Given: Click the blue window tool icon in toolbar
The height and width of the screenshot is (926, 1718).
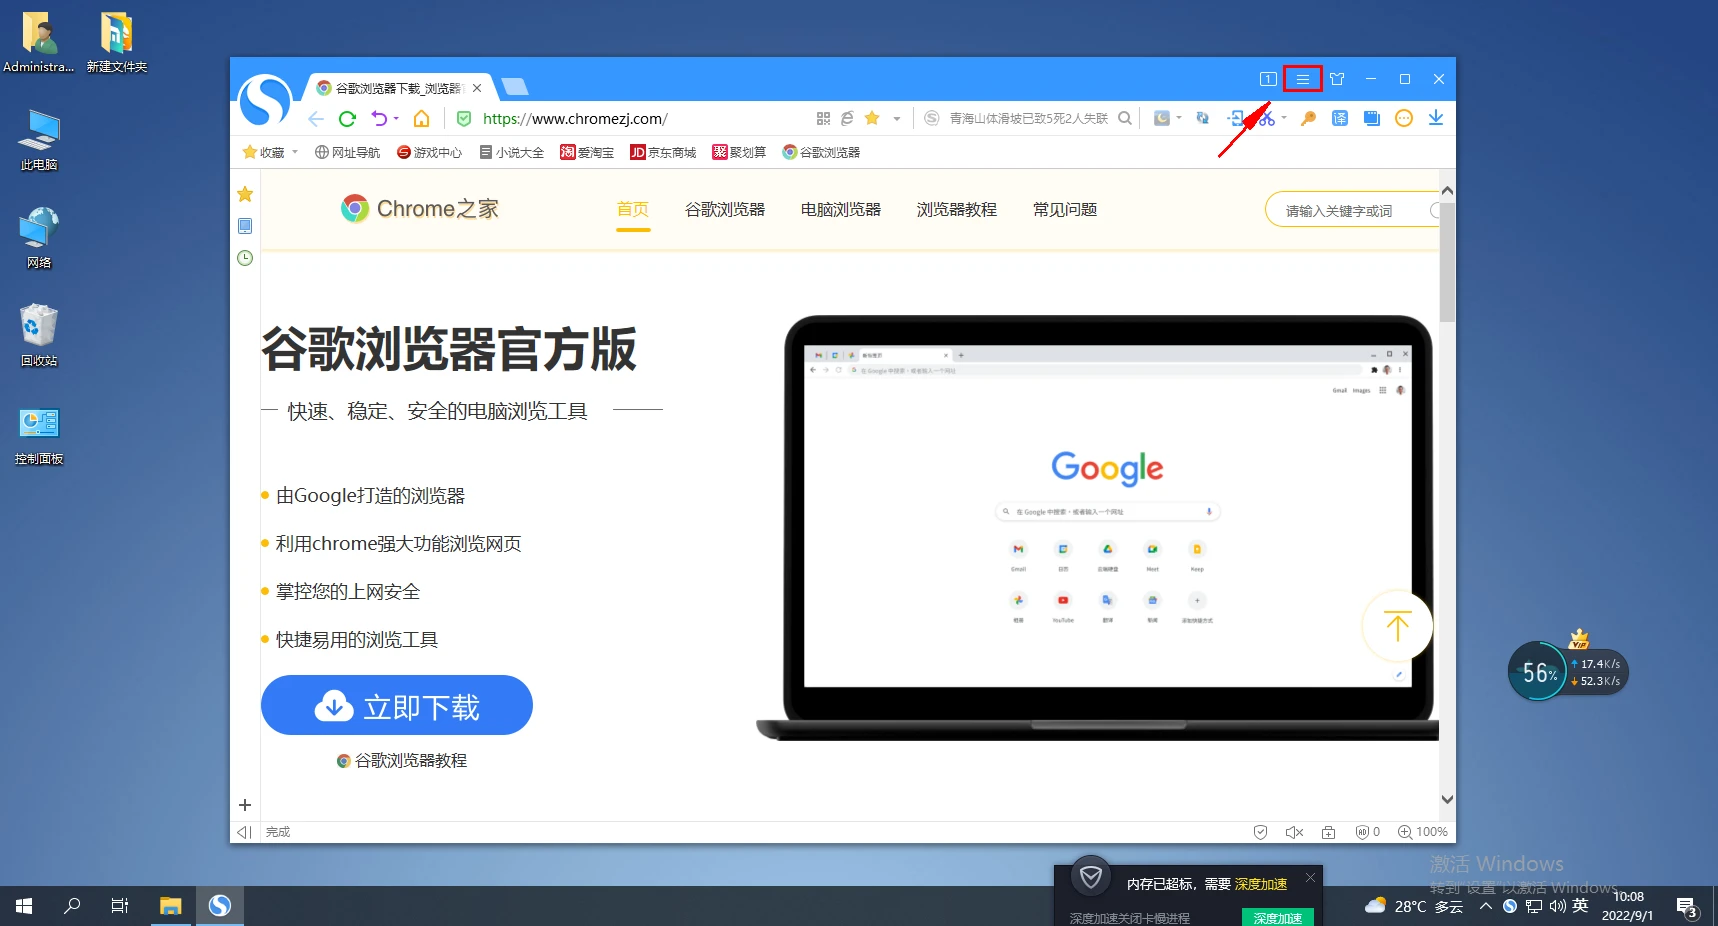Looking at the screenshot, I should [1372, 118].
